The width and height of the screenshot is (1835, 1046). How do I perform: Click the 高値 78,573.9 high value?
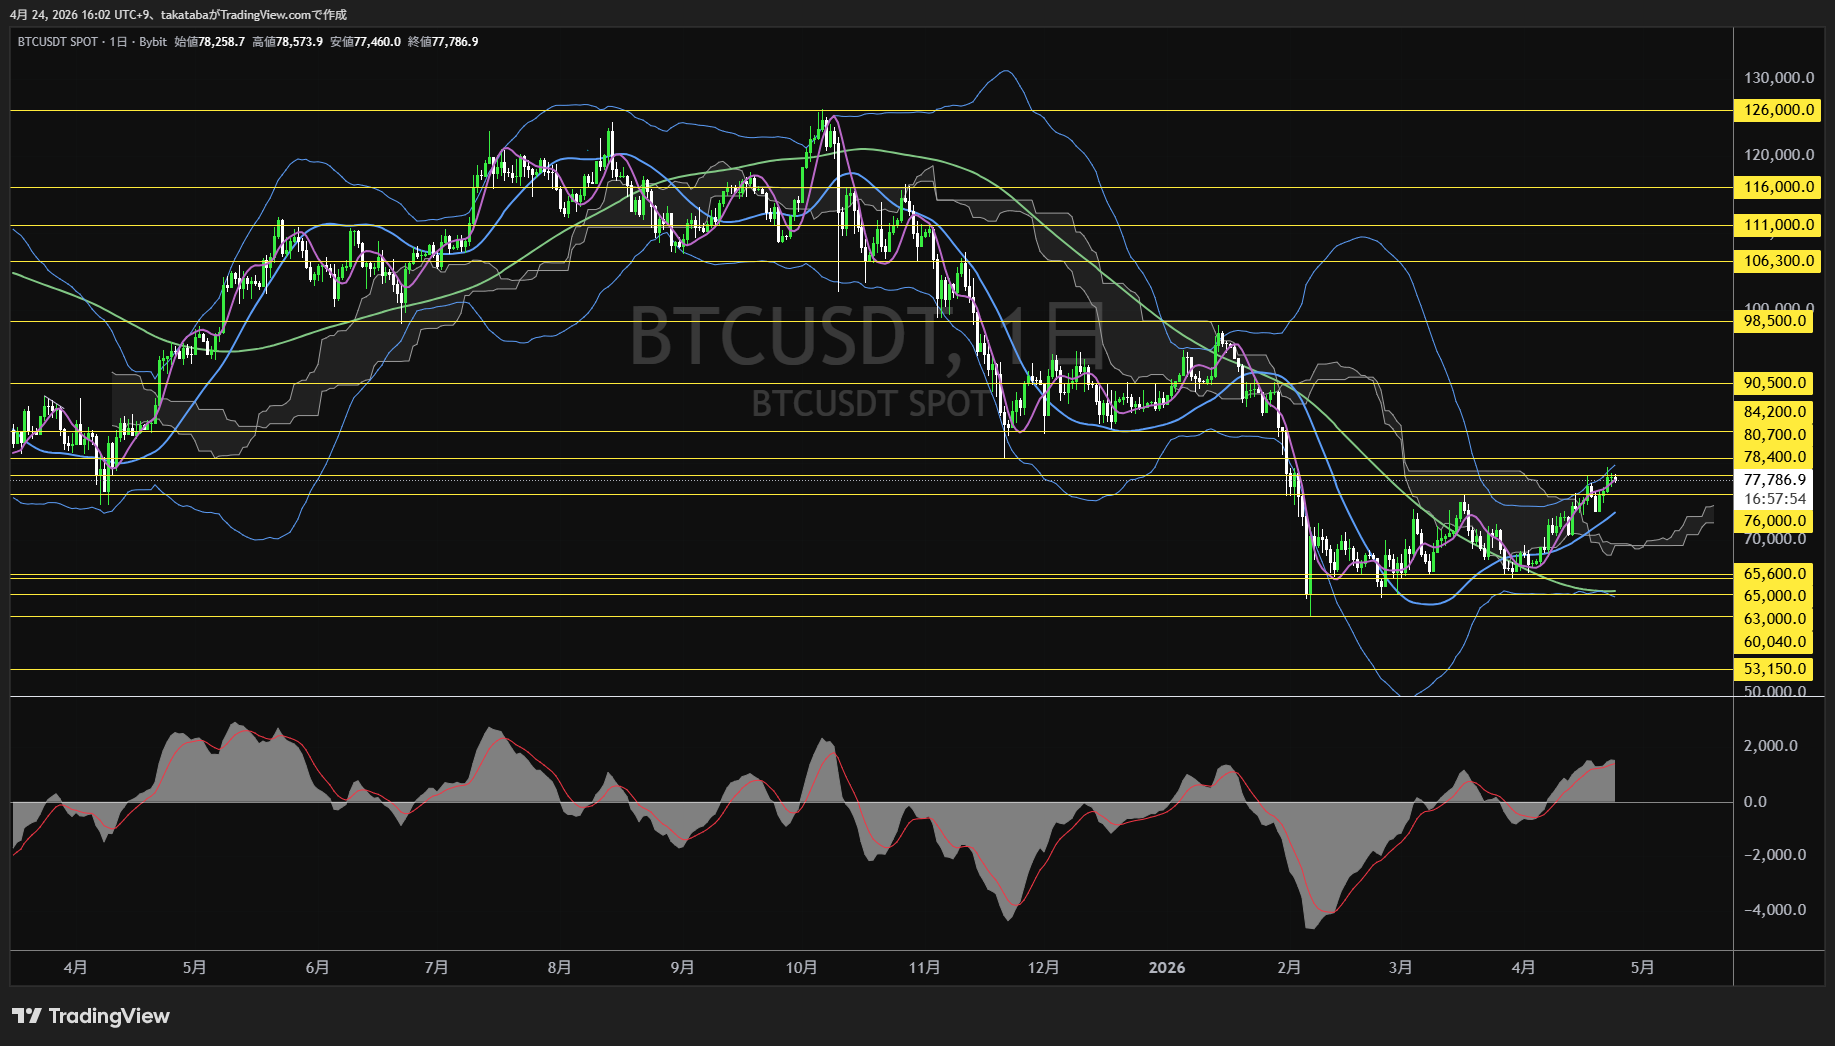287,42
